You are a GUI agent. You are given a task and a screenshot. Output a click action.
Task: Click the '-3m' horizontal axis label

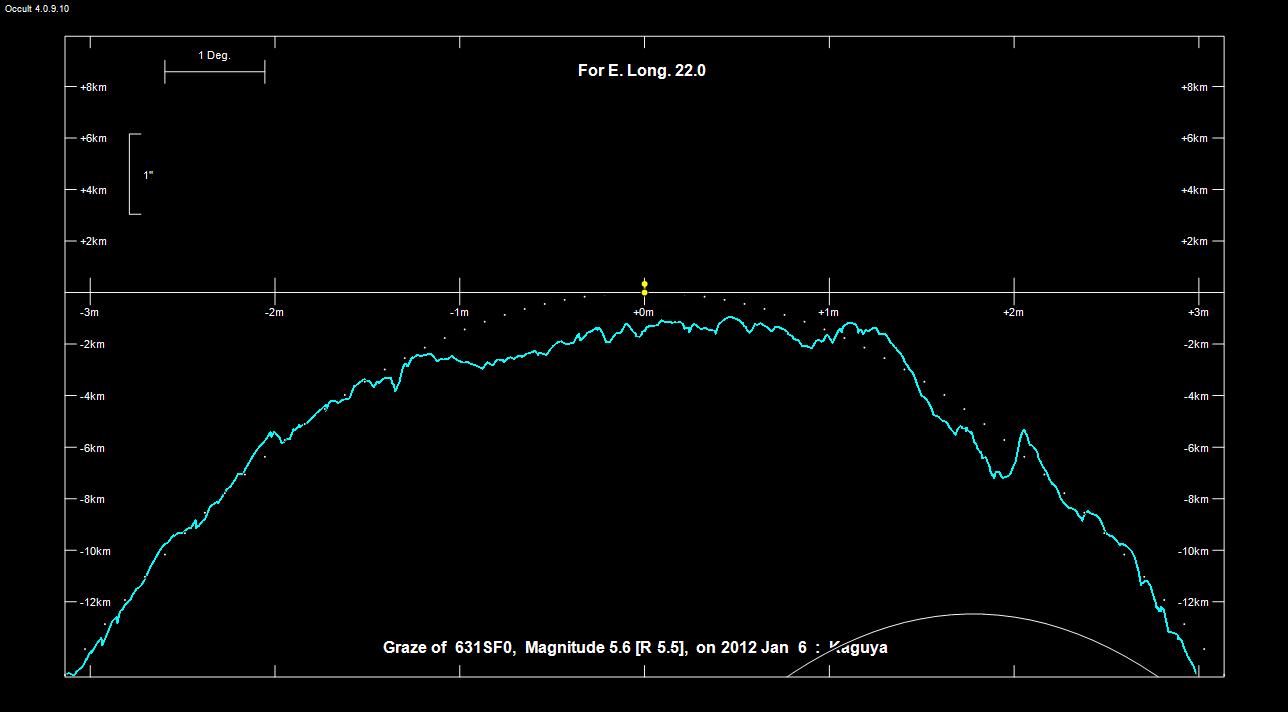(x=89, y=313)
